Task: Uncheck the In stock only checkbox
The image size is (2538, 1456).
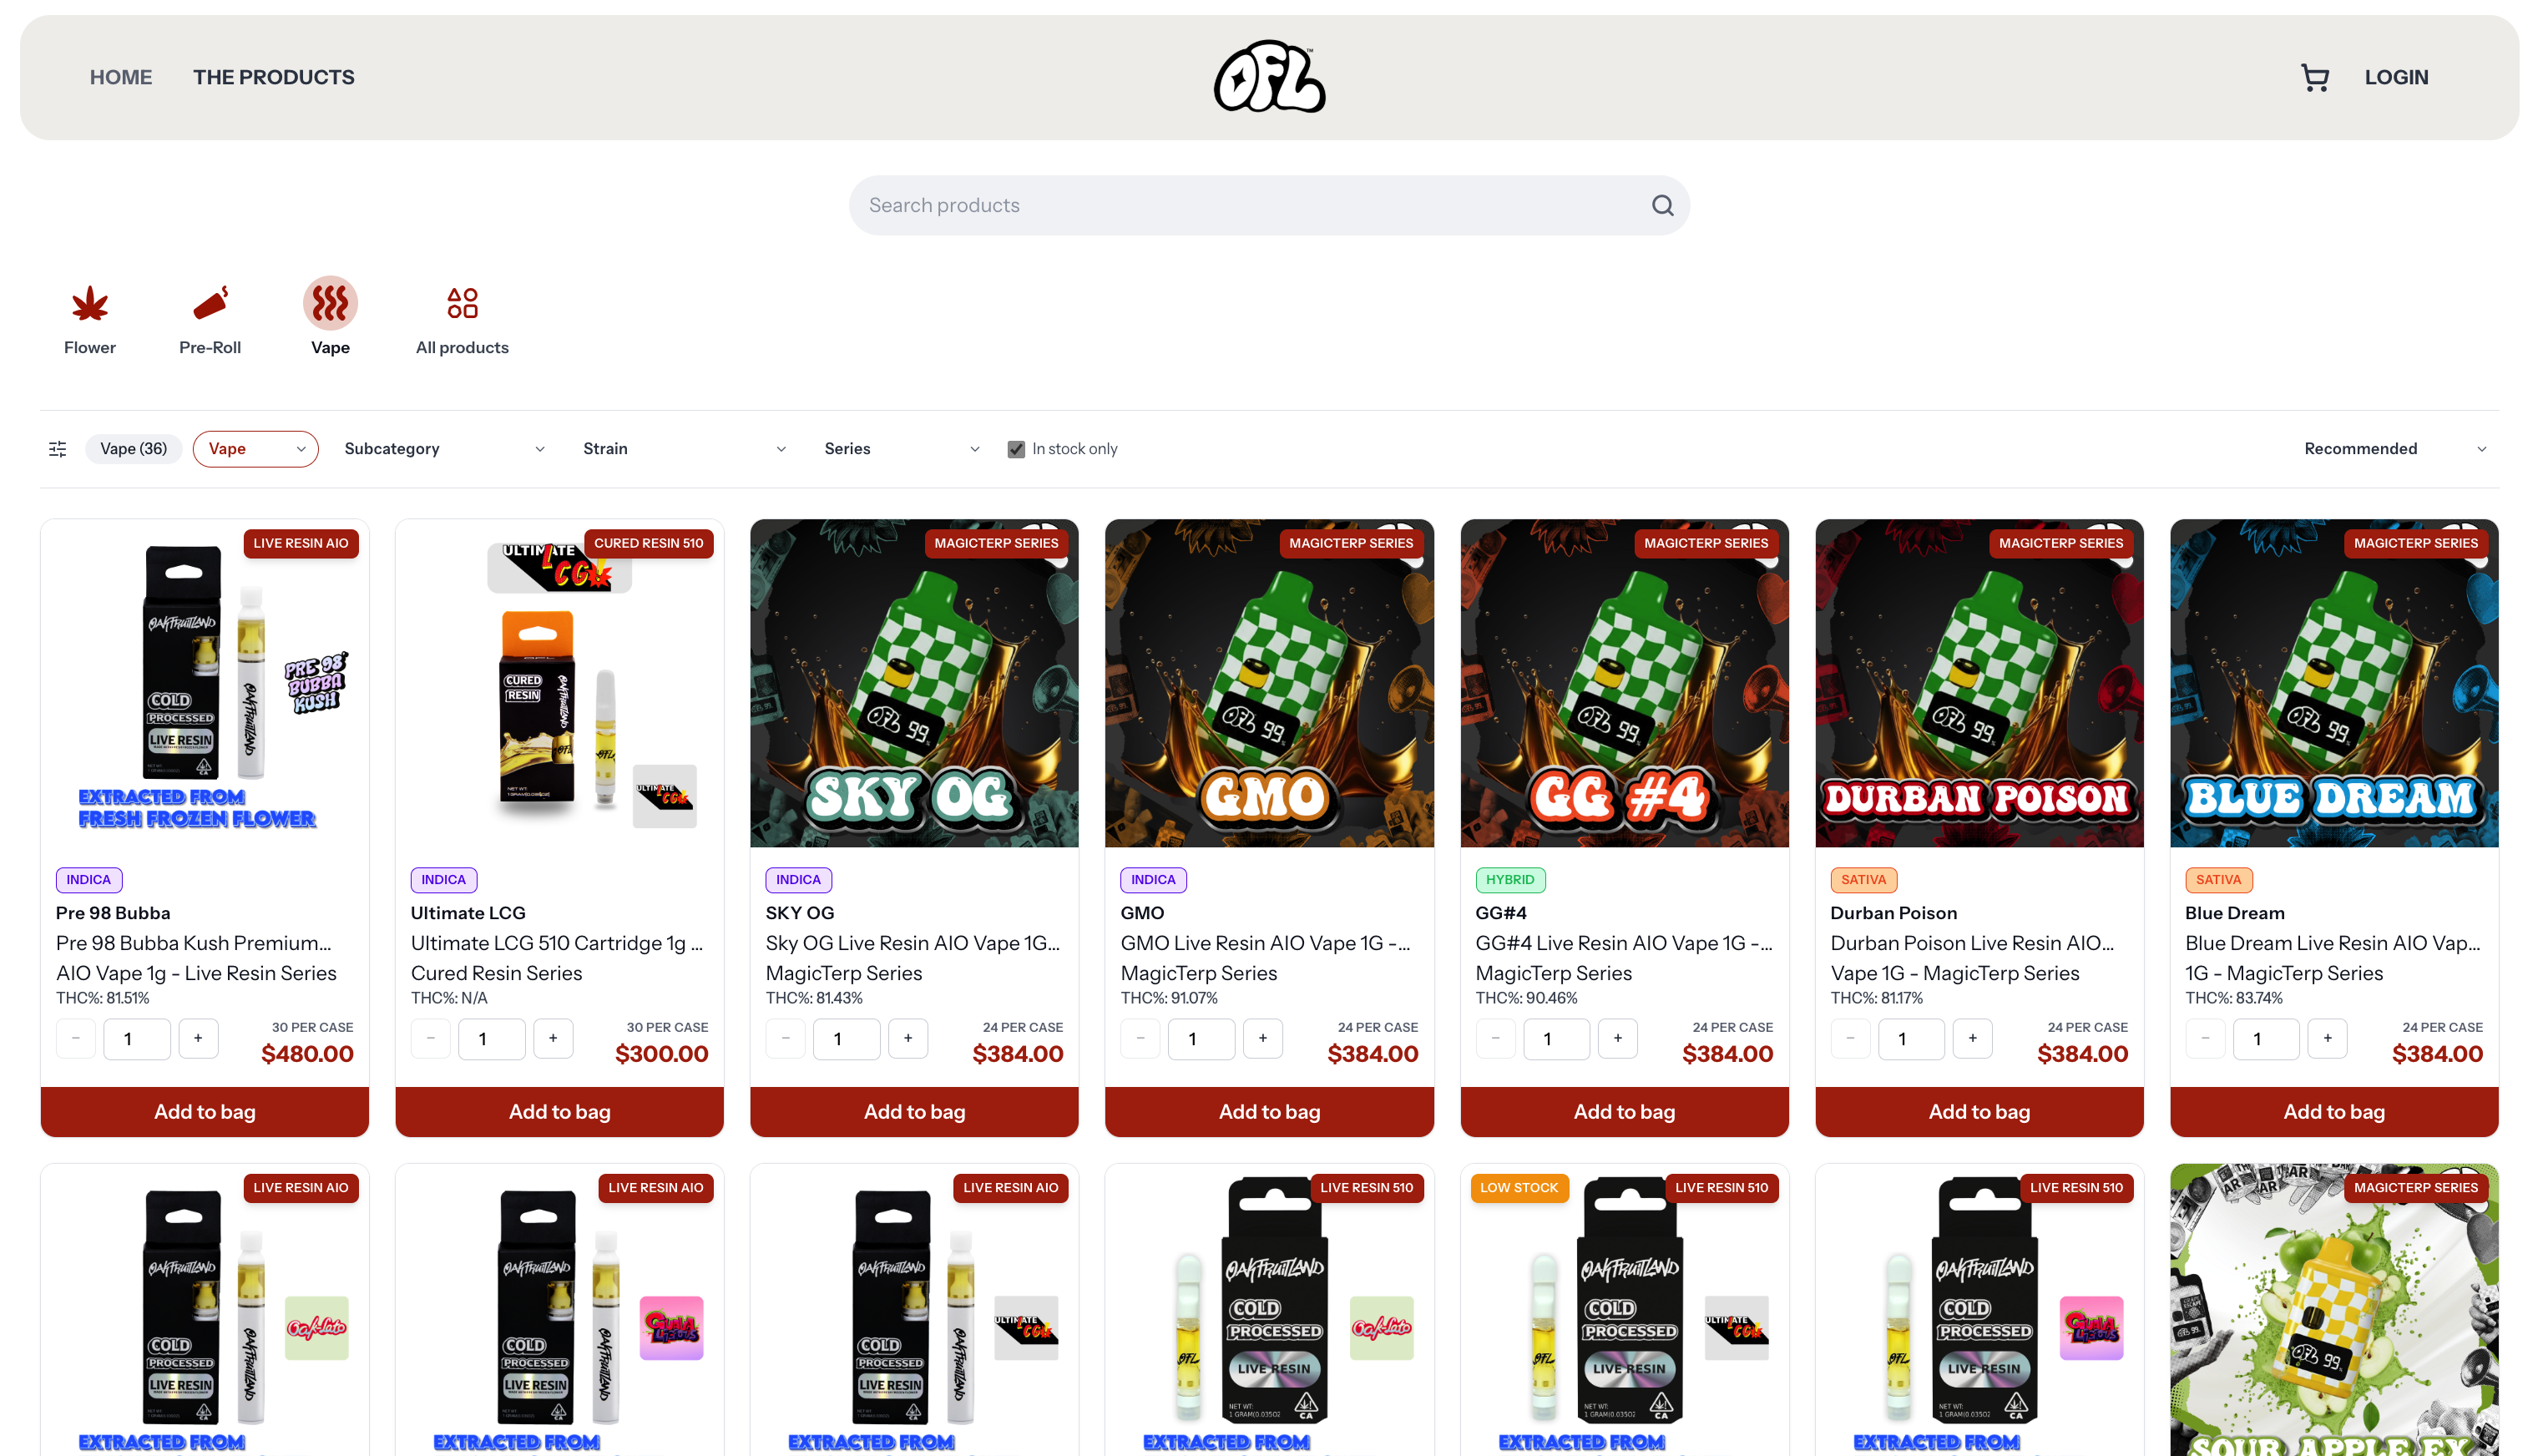Action: tap(1016, 449)
